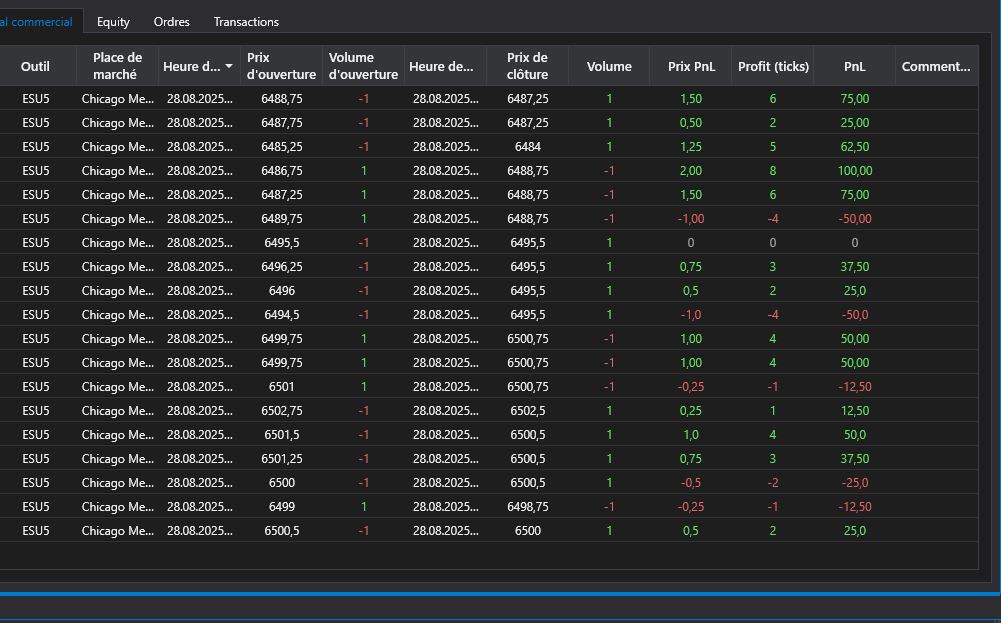Click the closing price 6484 cell
Screen dimensions: 1001x623
(x=527, y=147)
